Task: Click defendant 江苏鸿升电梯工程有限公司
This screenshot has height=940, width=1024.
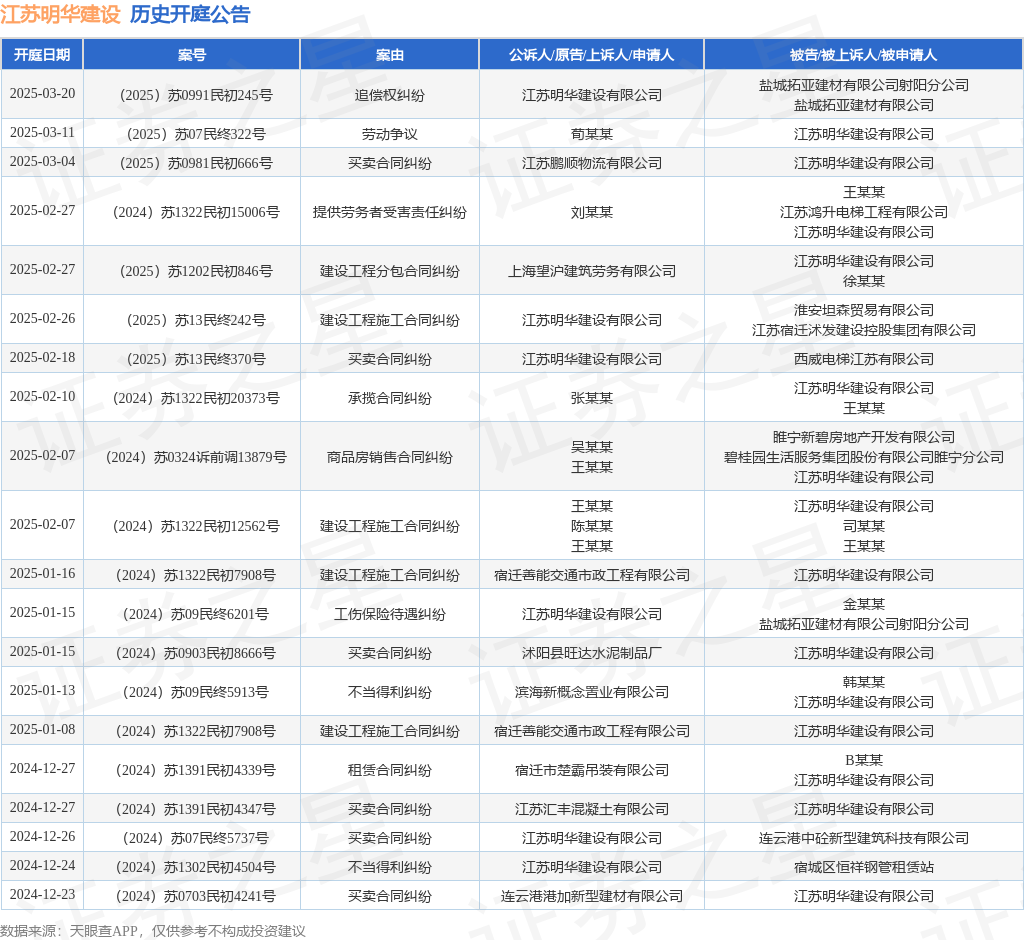Action: [863, 212]
